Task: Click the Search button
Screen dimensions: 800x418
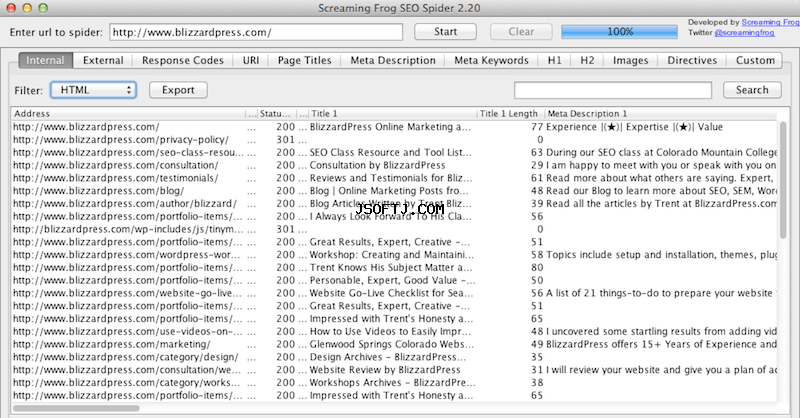Action: coord(752,90)
